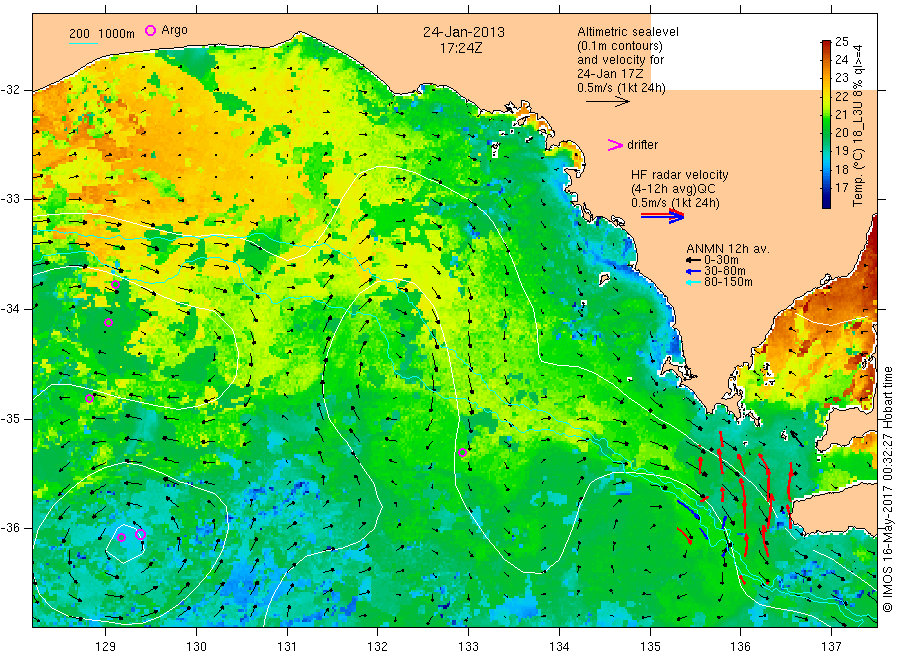Click the latitude label -35
The image size is (900, 660).
(x=9, y=418)
